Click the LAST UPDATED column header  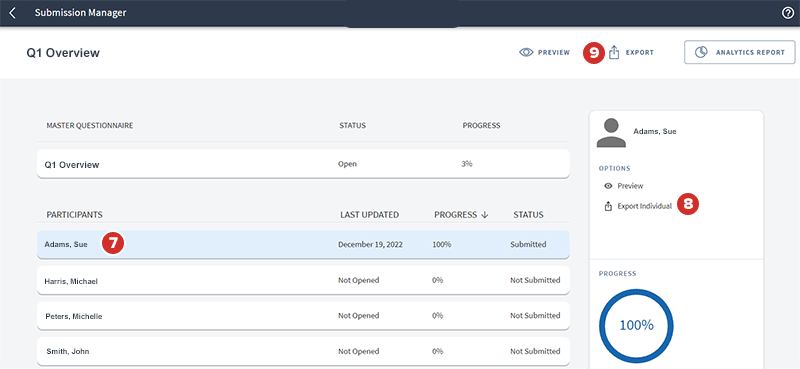pyautogui.click(x=369, y=215)
